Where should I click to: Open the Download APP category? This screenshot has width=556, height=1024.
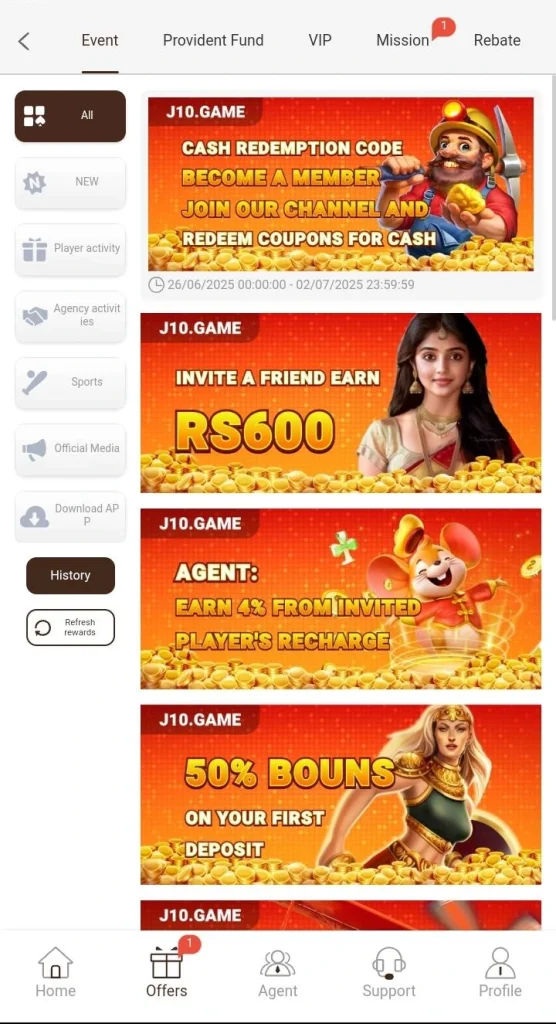71,516
